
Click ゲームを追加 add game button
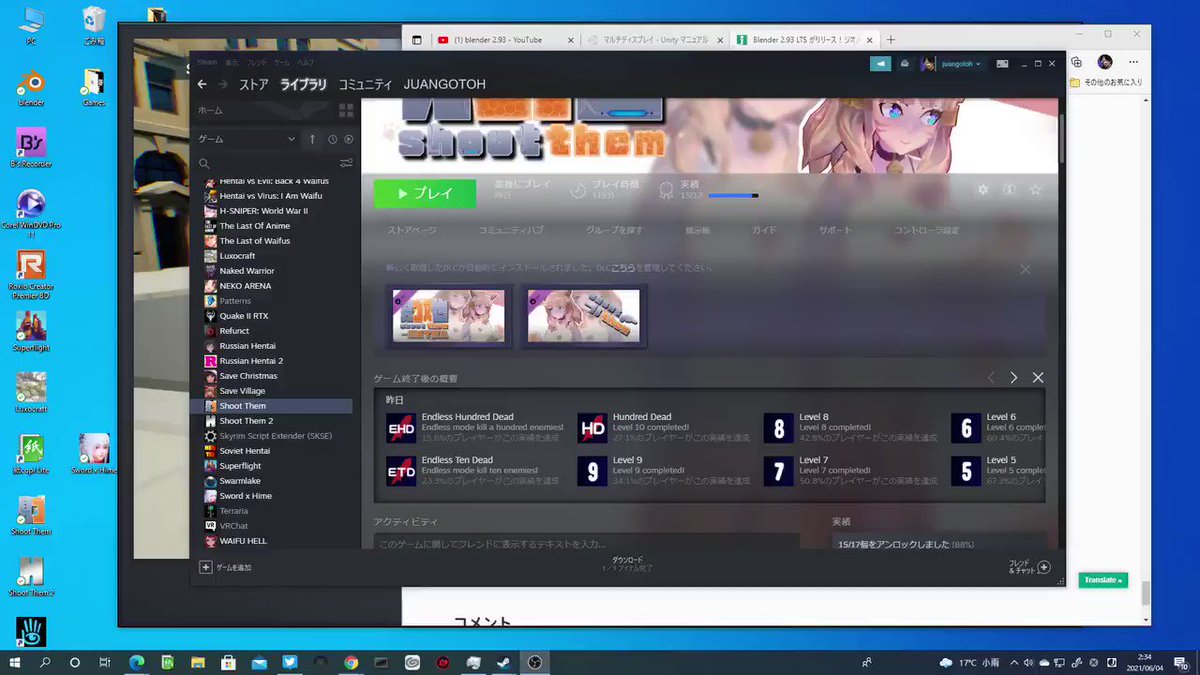click(225, 567)
